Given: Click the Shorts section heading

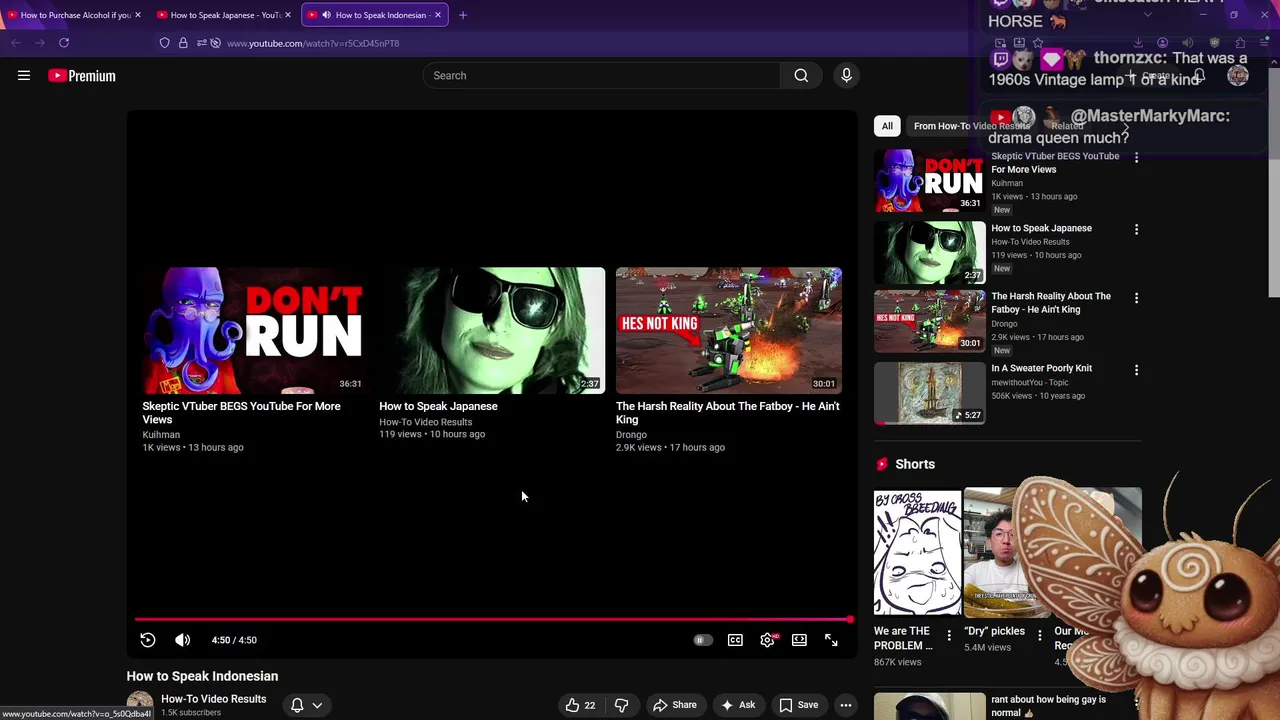Looking at the screenshot, I should point(915,464).
